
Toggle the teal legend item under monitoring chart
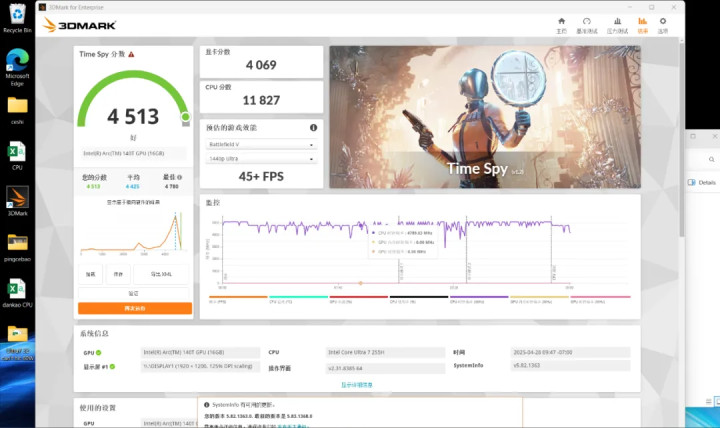coord(299,299)
